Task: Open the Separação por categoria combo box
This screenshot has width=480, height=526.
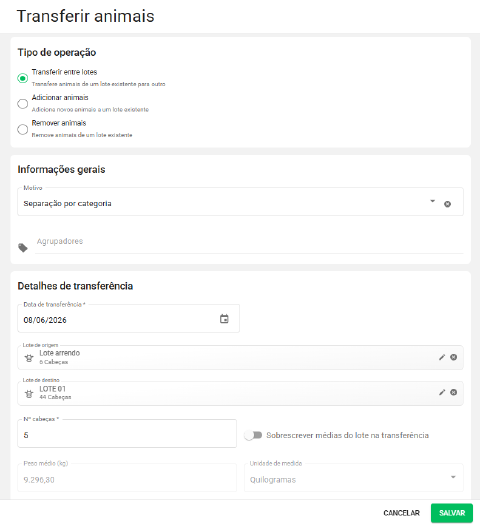Action: [240, 201]
